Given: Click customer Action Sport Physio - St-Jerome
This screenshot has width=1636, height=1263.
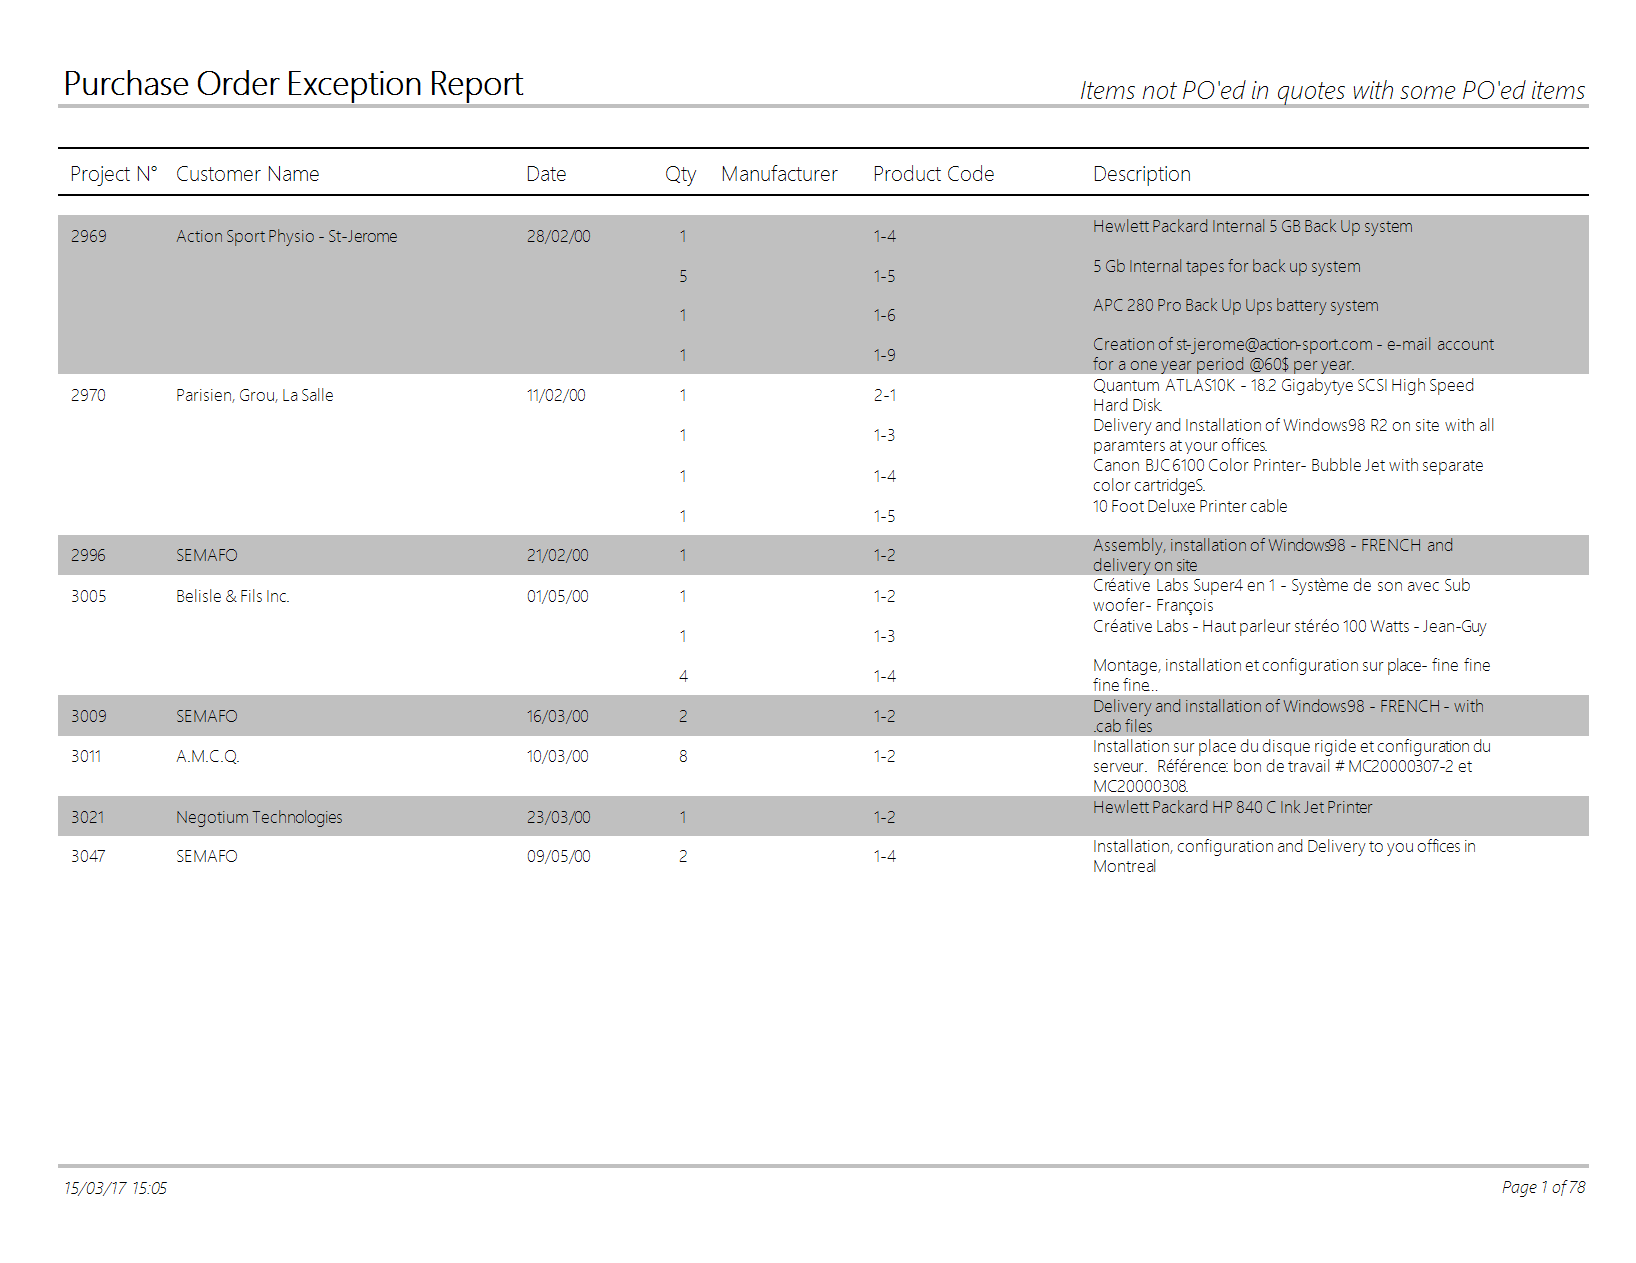Looking at the screenshot, I should [x=286, y=236].
